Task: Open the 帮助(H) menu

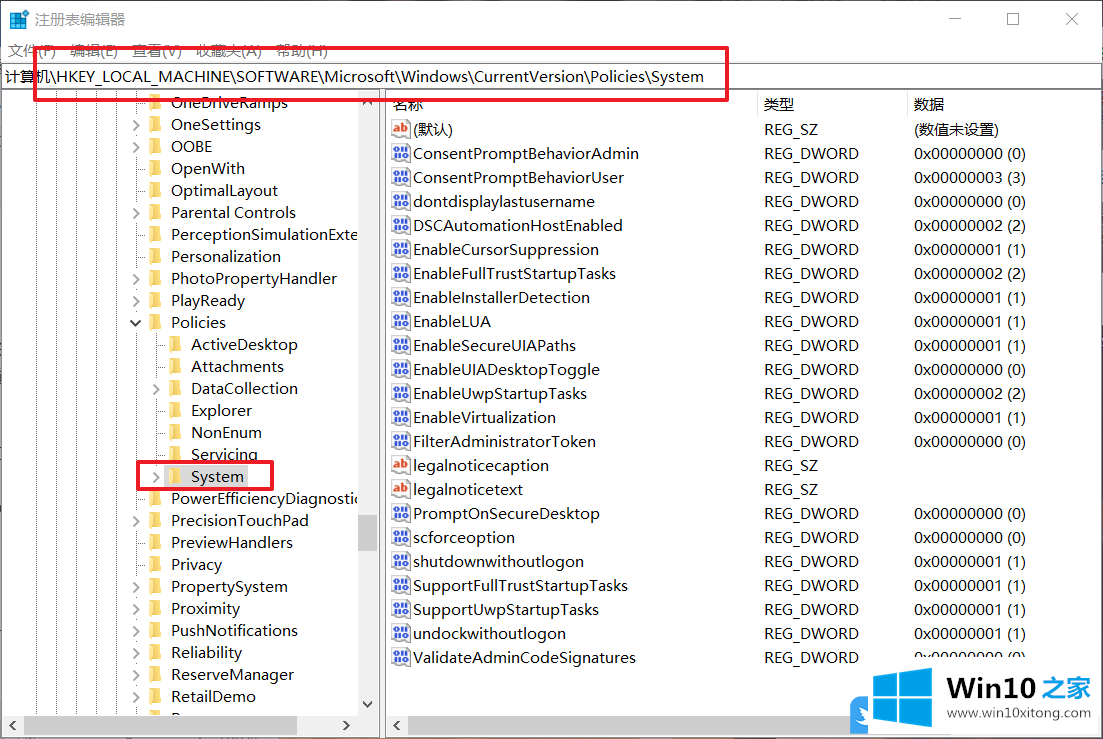Action: click(x=302, y=51)
